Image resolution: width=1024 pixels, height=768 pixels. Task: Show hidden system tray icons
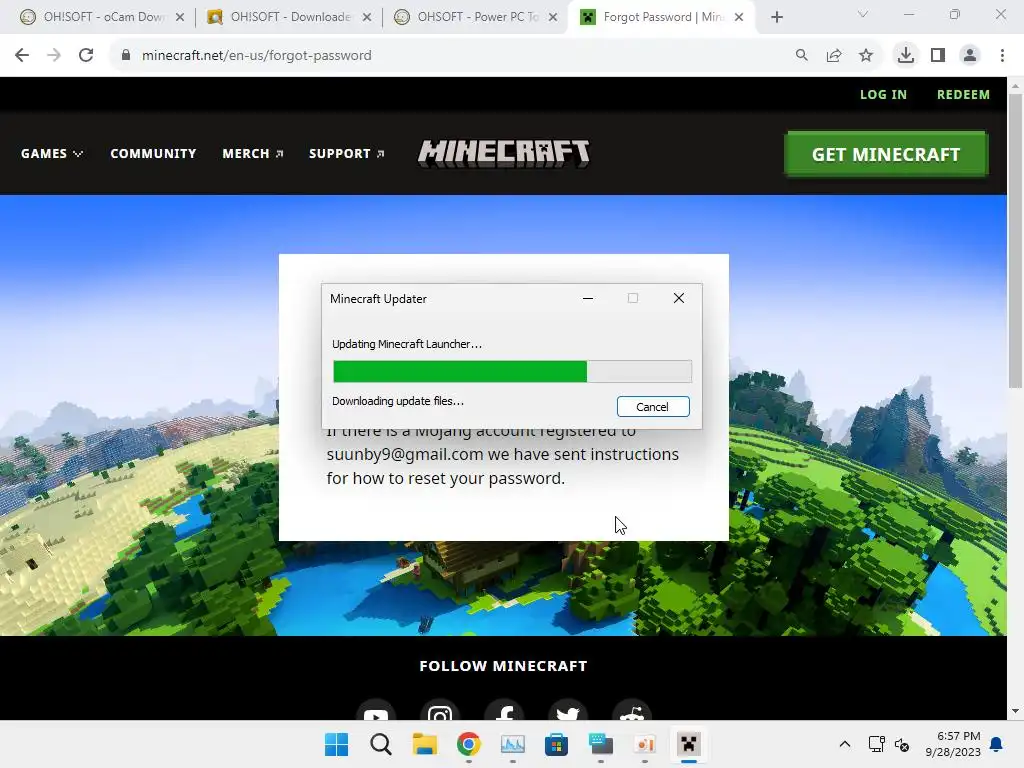point(844,744)
